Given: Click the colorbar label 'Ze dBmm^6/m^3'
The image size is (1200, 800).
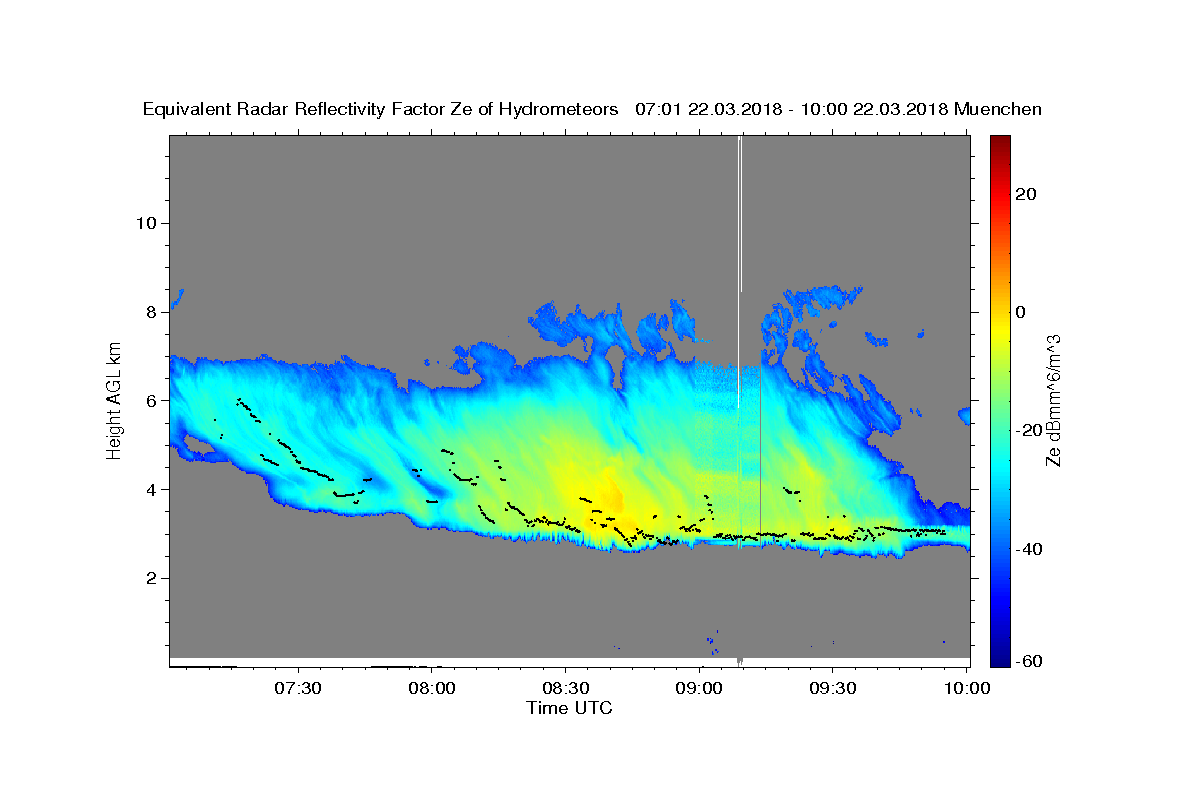Looking at the screenshot, I should coord(1052,400).
